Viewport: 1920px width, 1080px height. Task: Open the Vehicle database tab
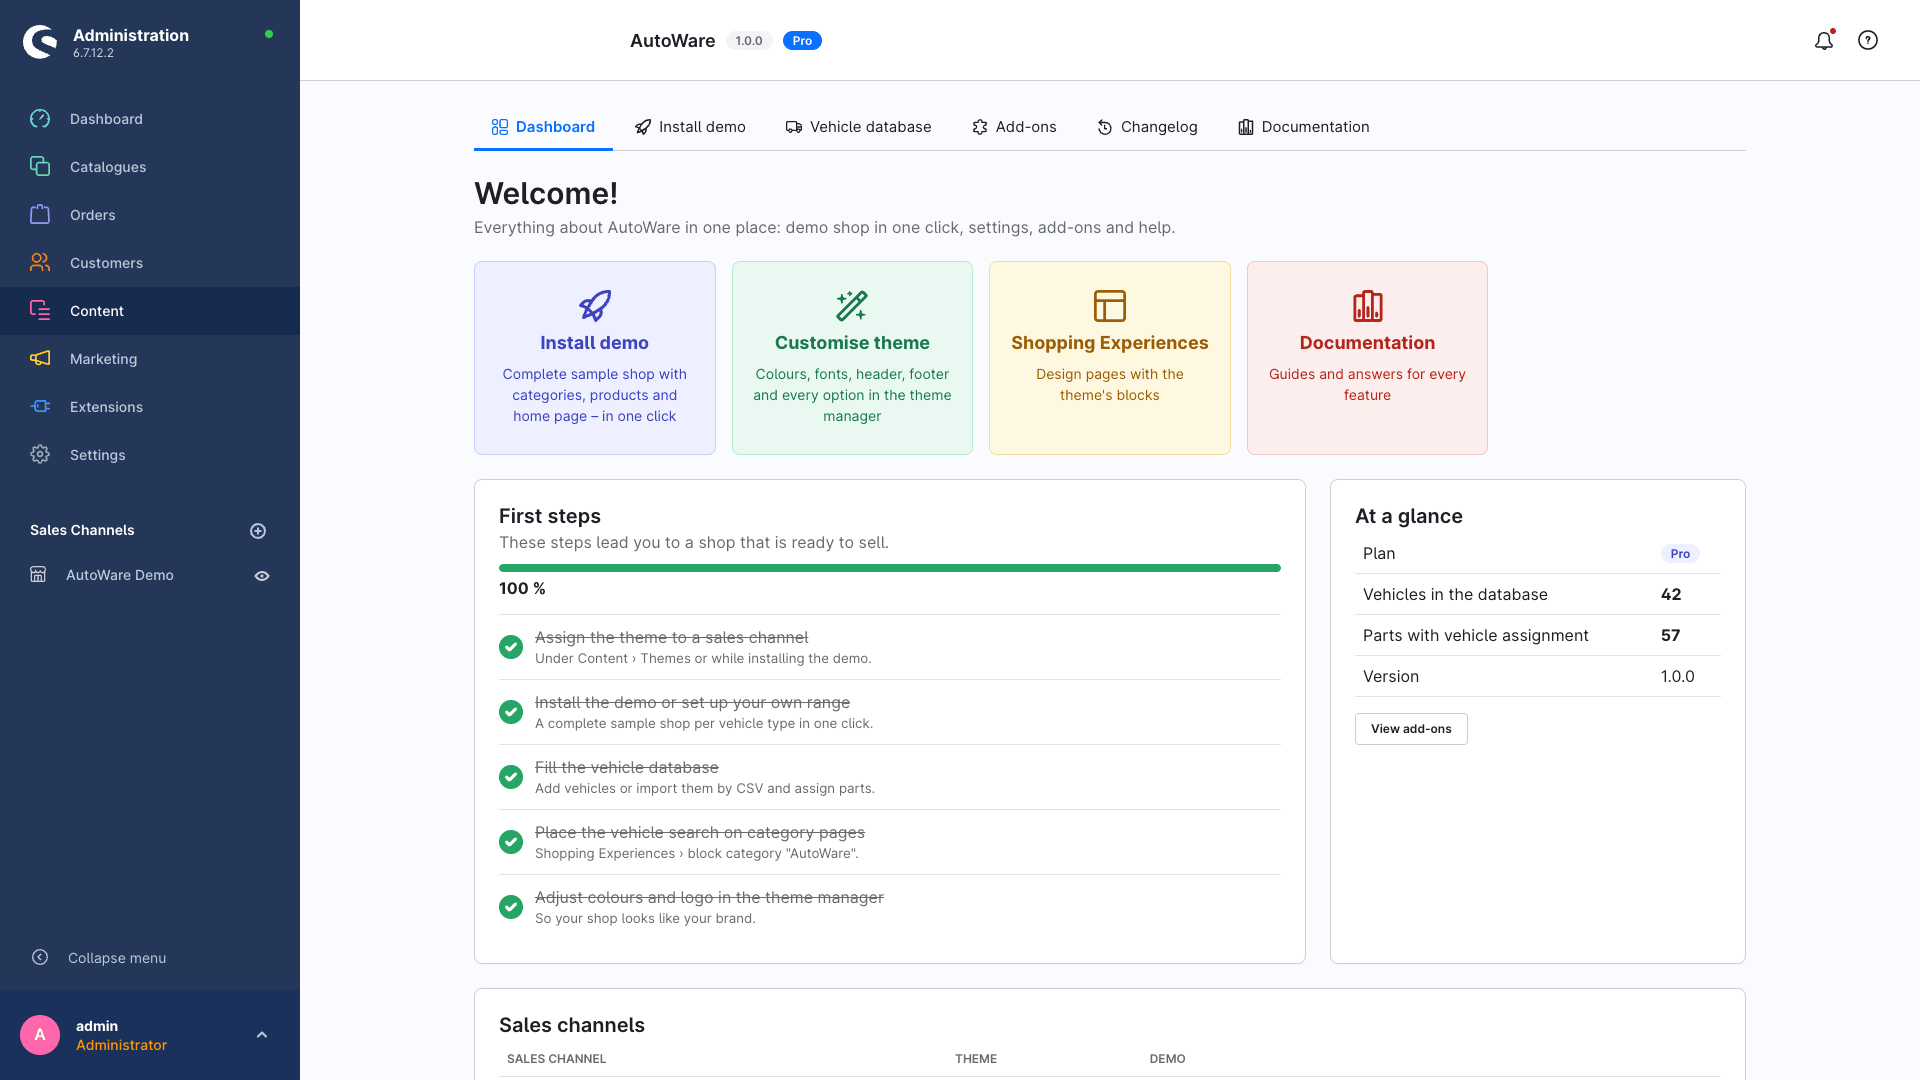(x=858, y=127)
